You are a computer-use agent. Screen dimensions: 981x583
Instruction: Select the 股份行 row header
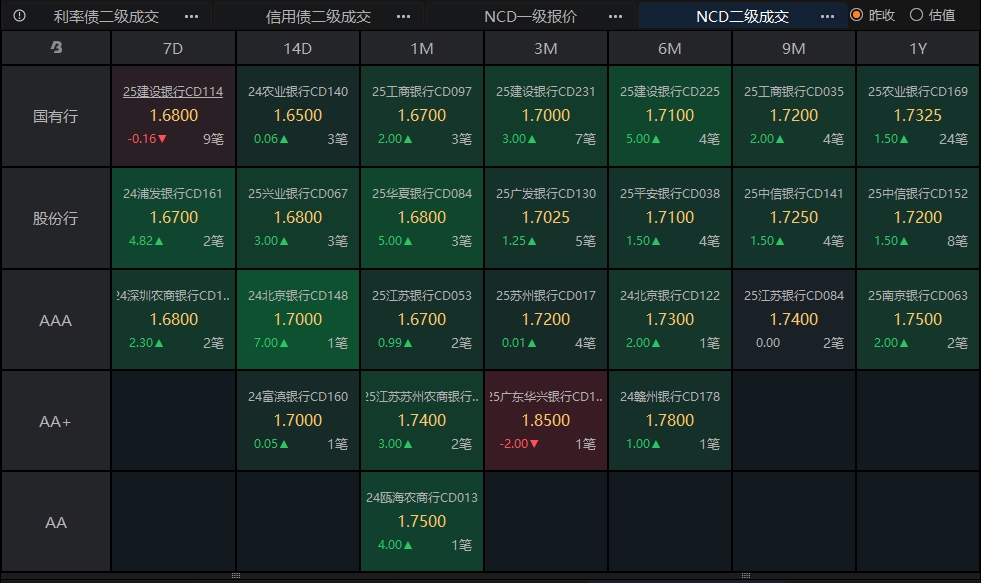point(56,218)
